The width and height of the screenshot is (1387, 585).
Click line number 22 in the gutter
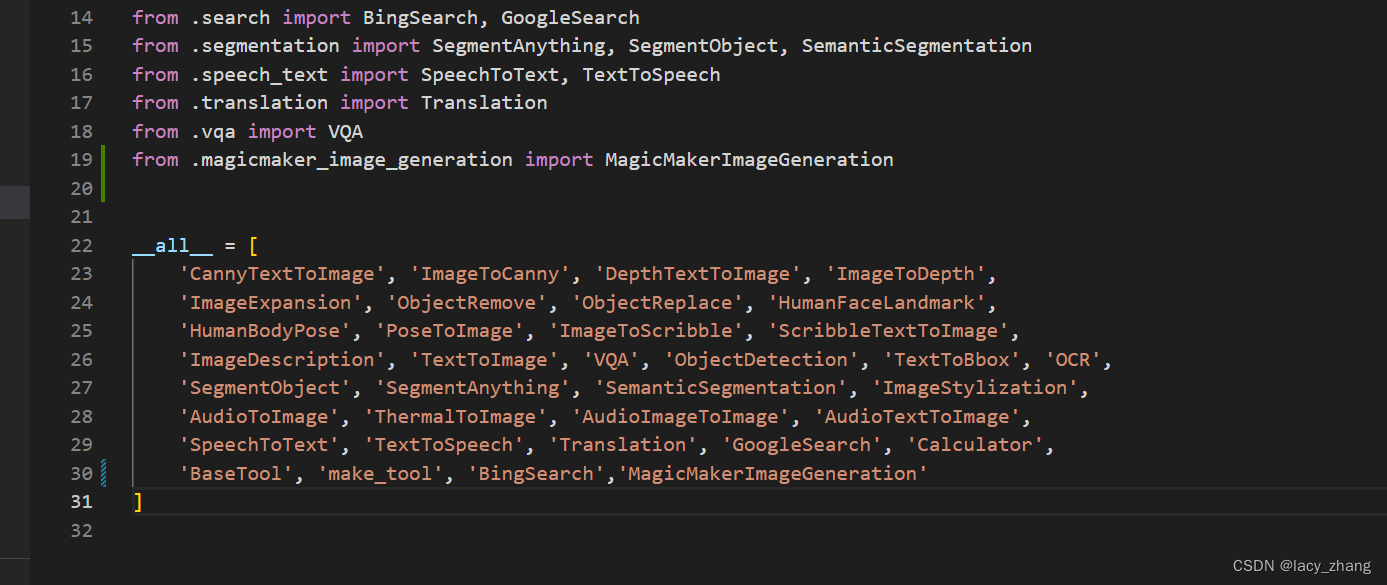[82, 246]
